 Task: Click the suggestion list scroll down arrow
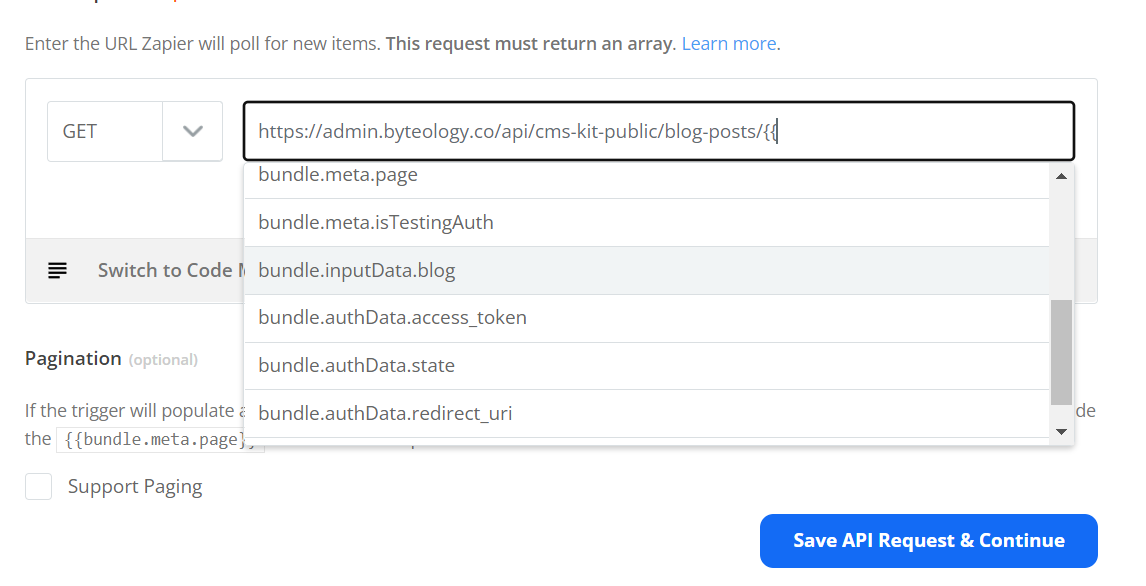1061,432
